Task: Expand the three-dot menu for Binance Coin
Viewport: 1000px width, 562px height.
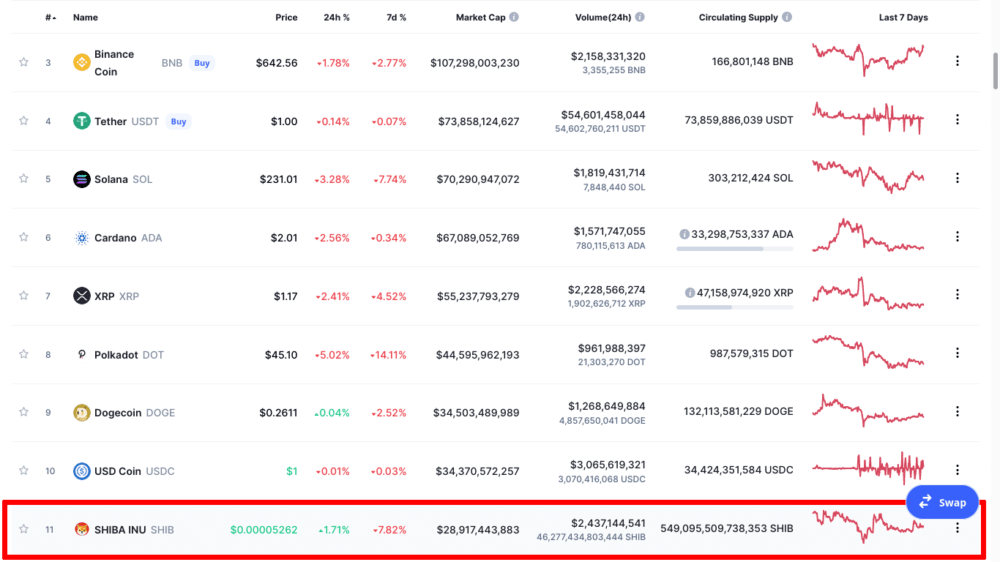Action: tap(957, 61)
